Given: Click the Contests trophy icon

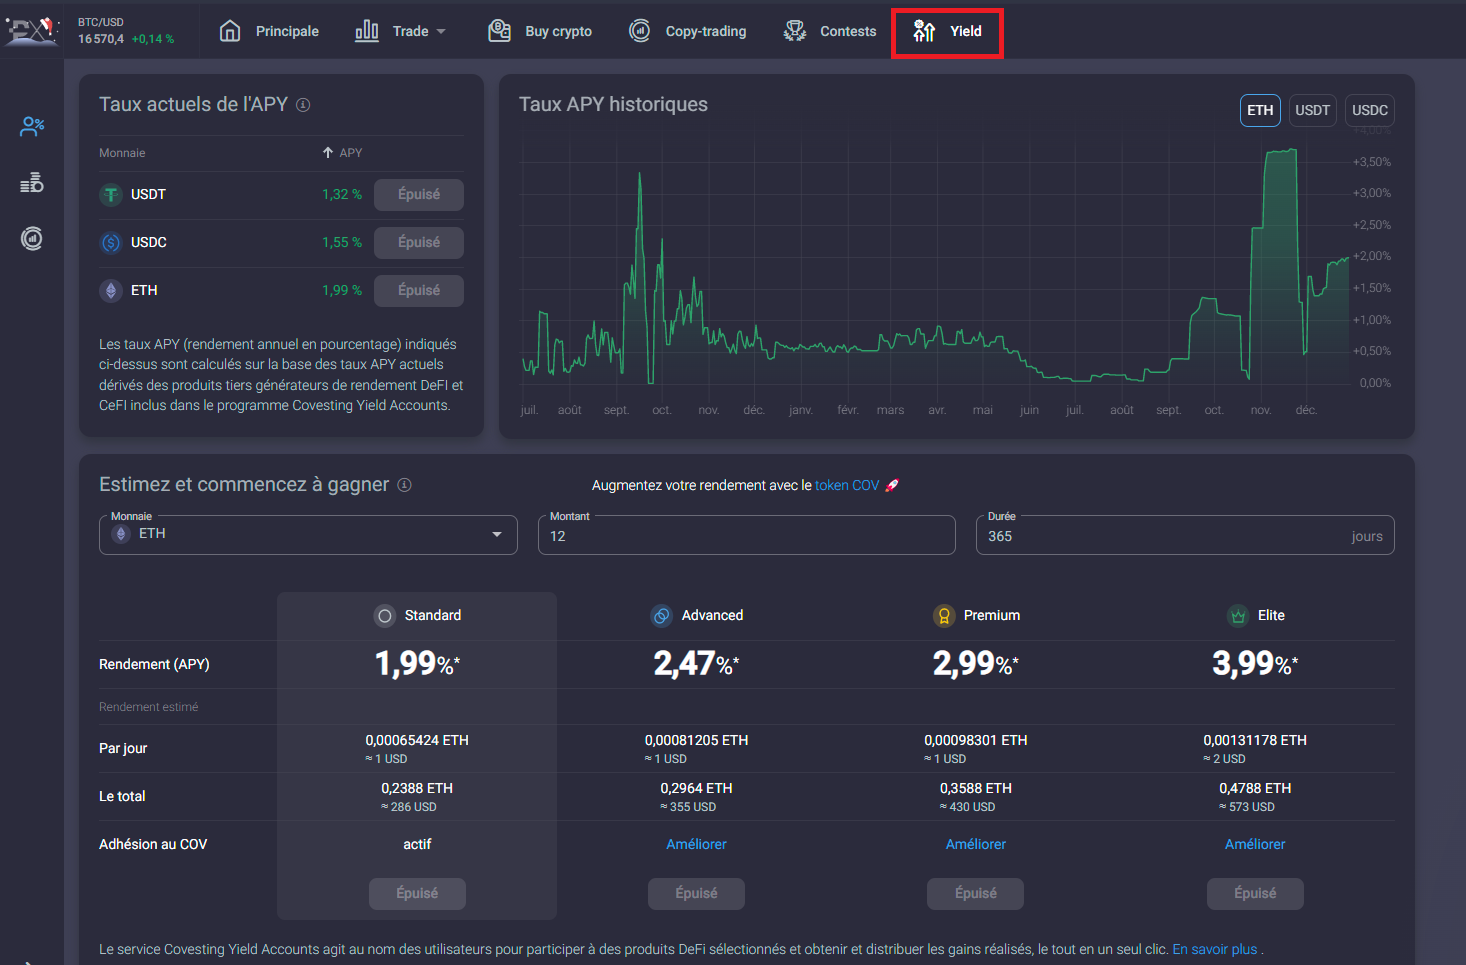Looking at the screenshot, I should (x=795, y=31).
